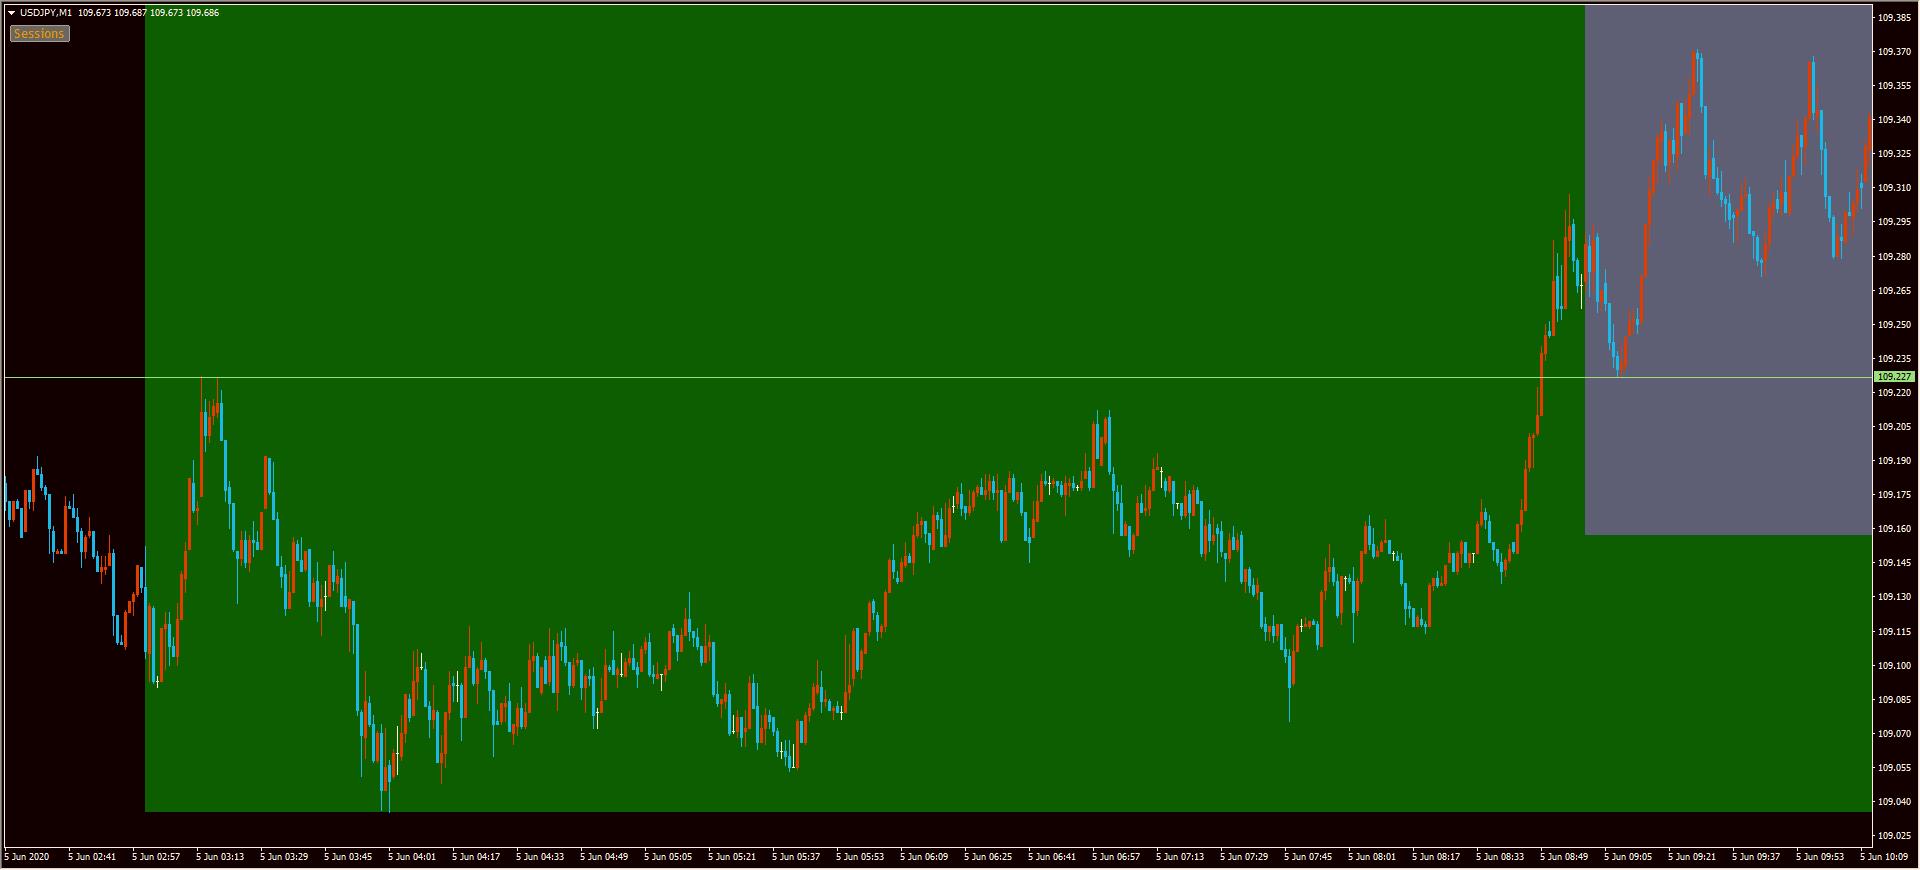This screenshot has width=1920, height=870.
Task: Select the green 109.227 price label
Action: click(x=1894, y=377)
